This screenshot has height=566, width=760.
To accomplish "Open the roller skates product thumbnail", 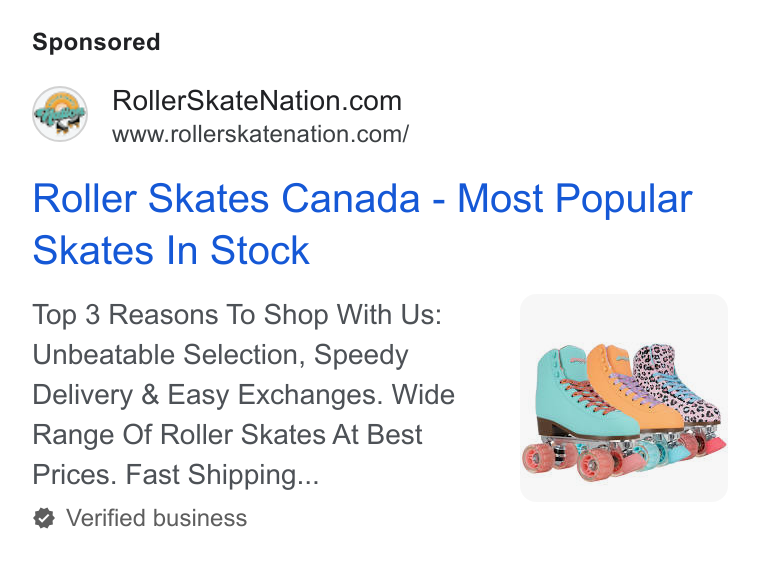I will point(624,398).
